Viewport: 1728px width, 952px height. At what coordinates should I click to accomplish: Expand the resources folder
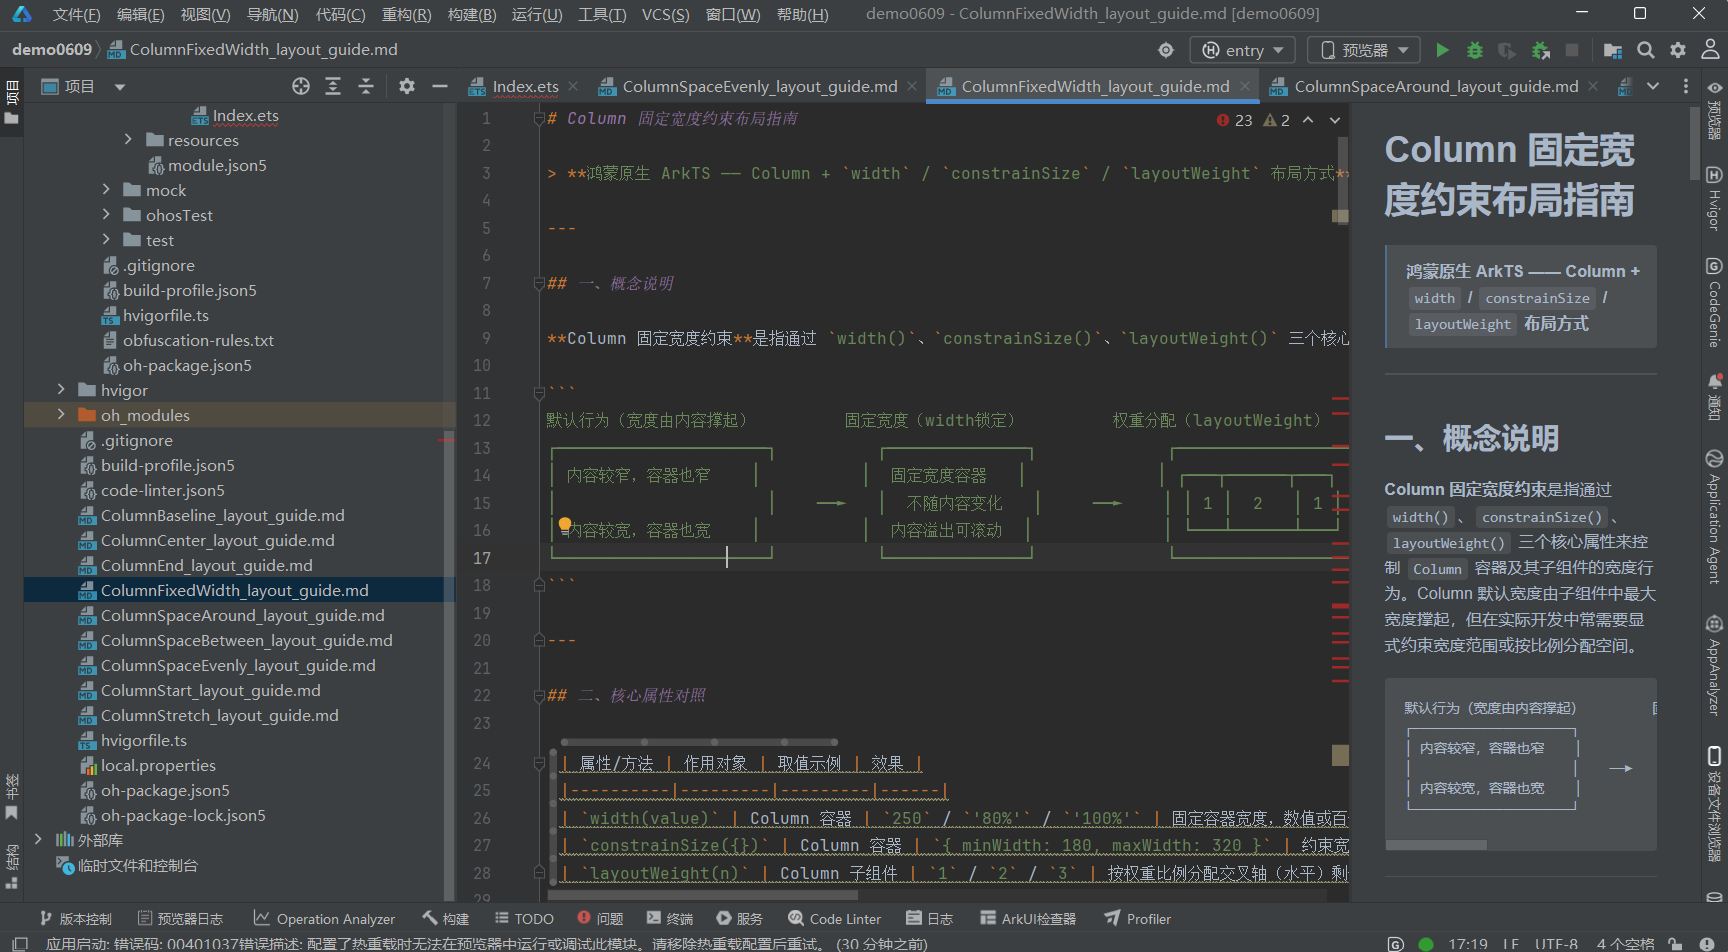coord(128,140)
